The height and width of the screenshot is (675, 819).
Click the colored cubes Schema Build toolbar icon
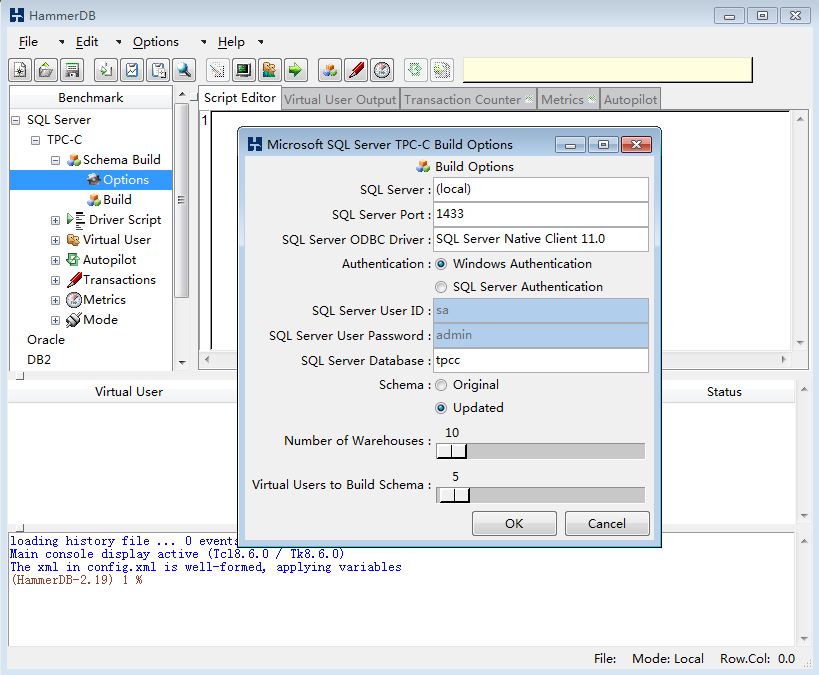(x=330, y=69)
